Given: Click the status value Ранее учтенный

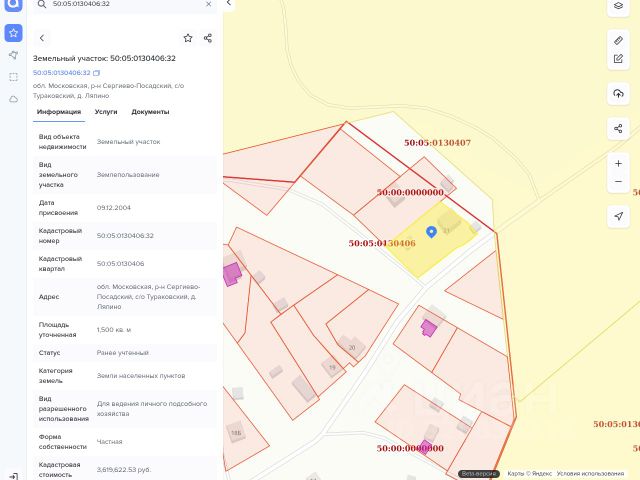Looking at the screenshot, I should (122, 353).
